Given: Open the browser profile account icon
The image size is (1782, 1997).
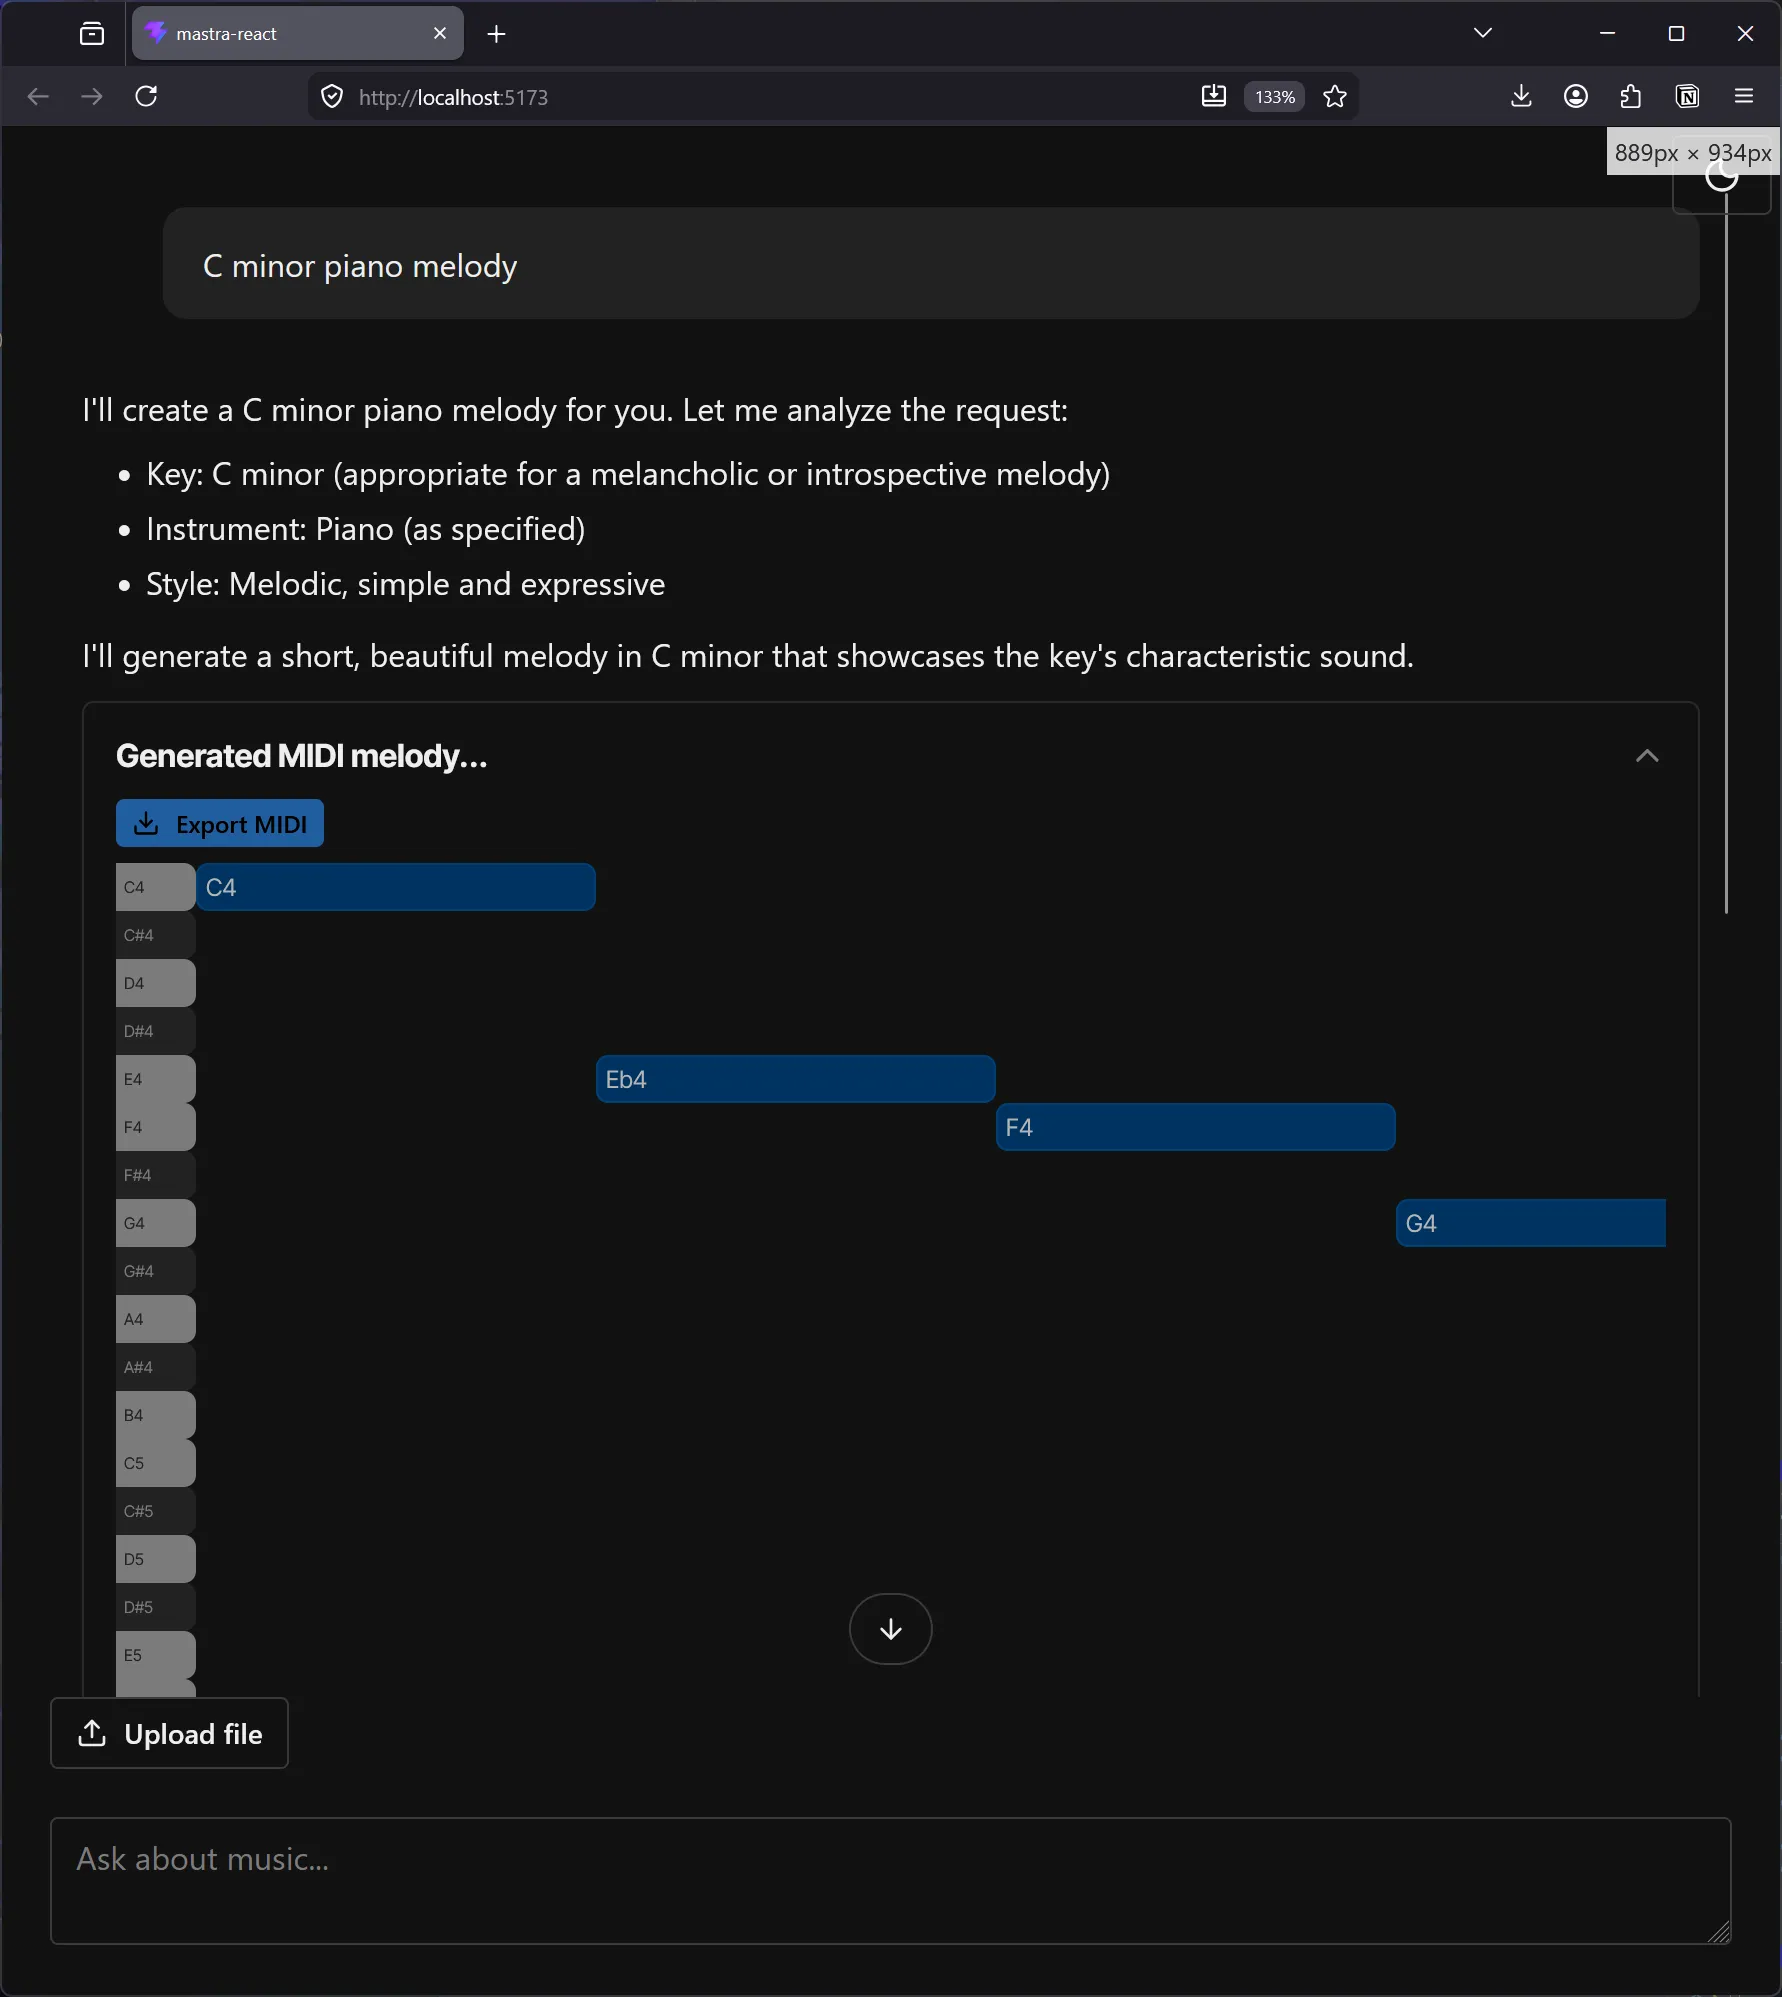Looking at the screenshot, I should [x=1576, y=96].
